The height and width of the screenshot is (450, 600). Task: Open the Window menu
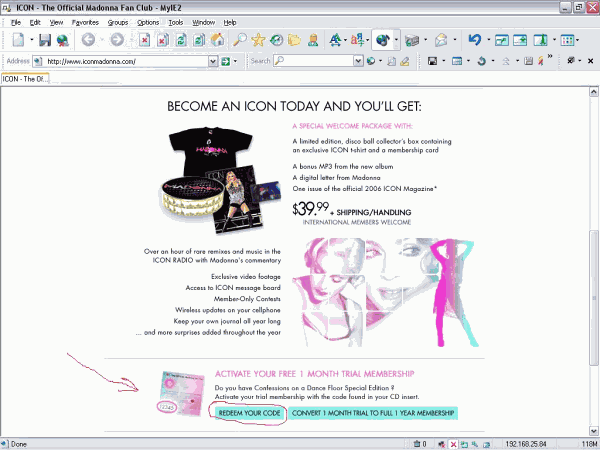tap(204, 23)
